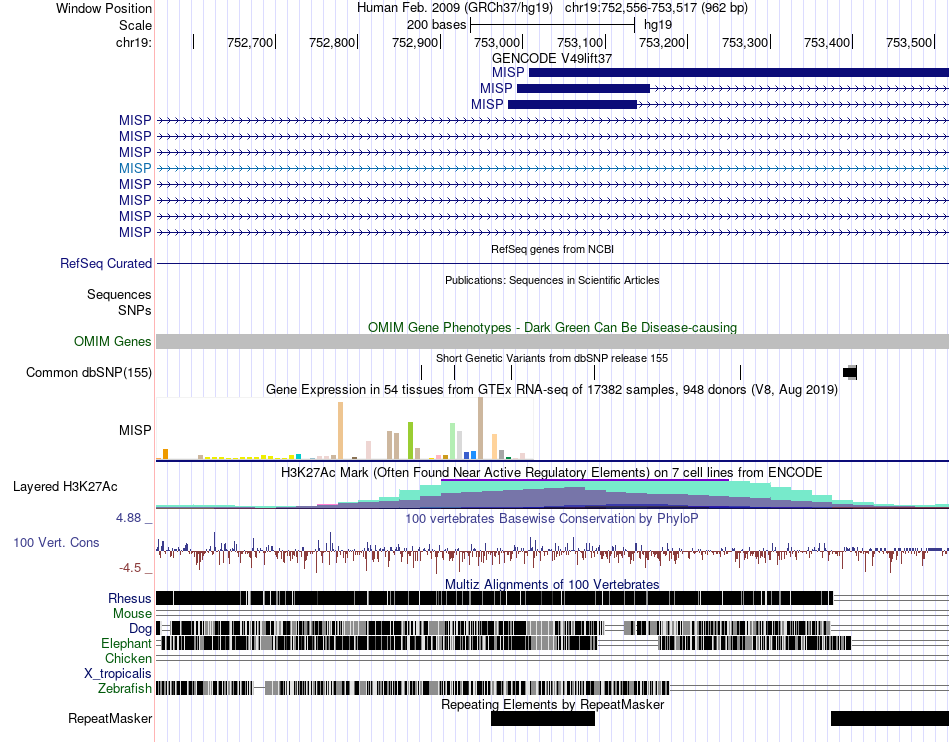This screenshot has width=950, height=742.
Task: Click the RepeatMasker track label
Action: pyautogui.click(x=110, y=719)
